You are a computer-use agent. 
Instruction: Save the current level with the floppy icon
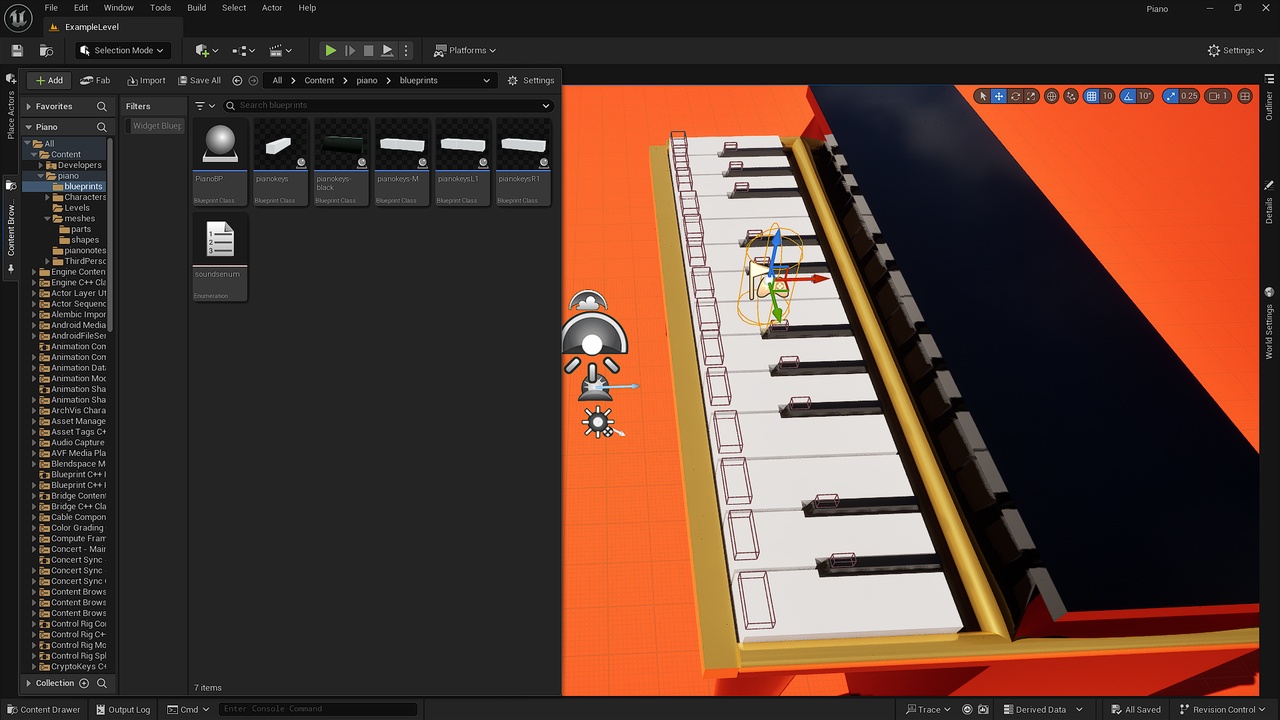coord(17,50)
